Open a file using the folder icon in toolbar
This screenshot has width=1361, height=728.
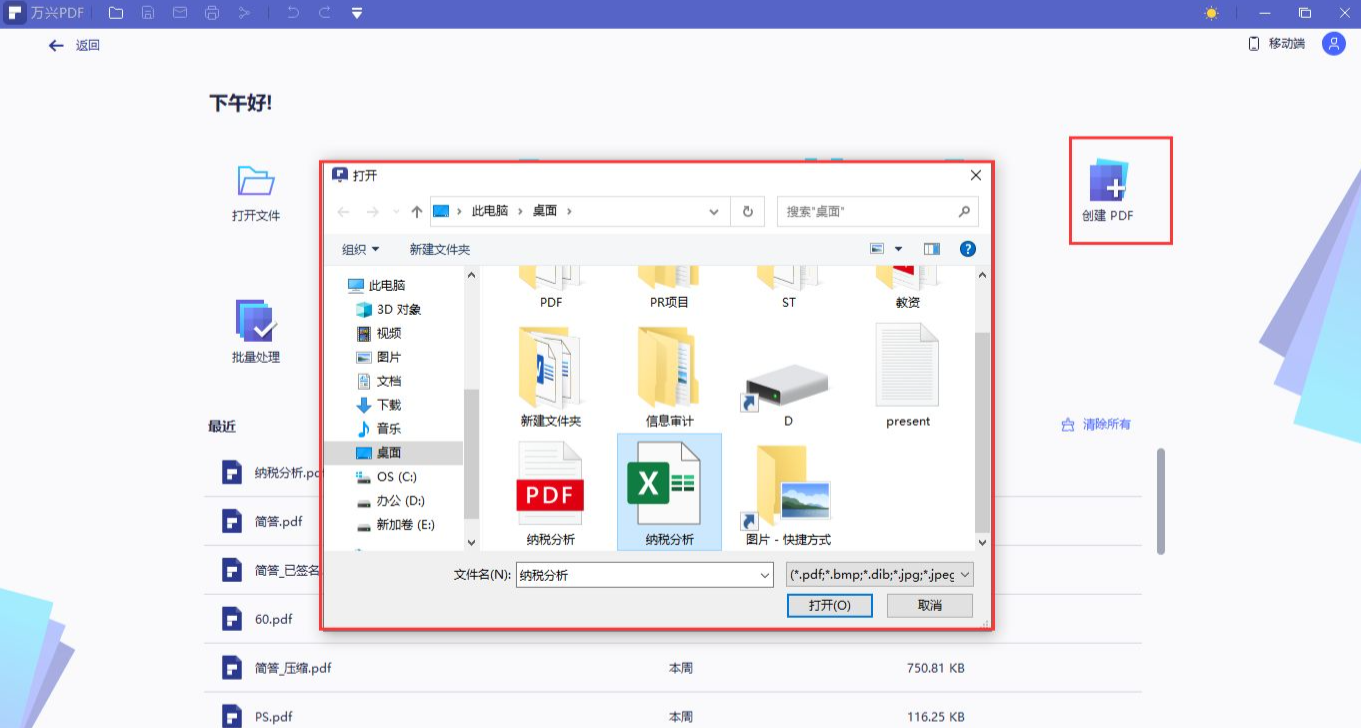(x=116, y=14)
